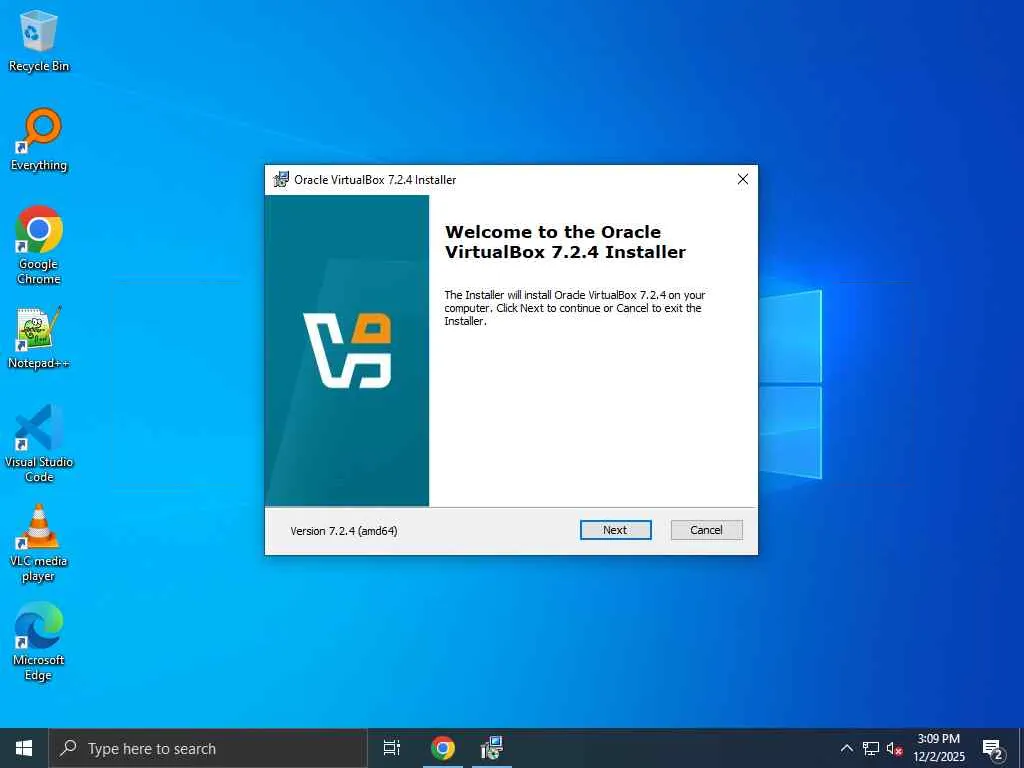Open network status in system tray
The image size is (1024, 768).
(x=871, y=748)
